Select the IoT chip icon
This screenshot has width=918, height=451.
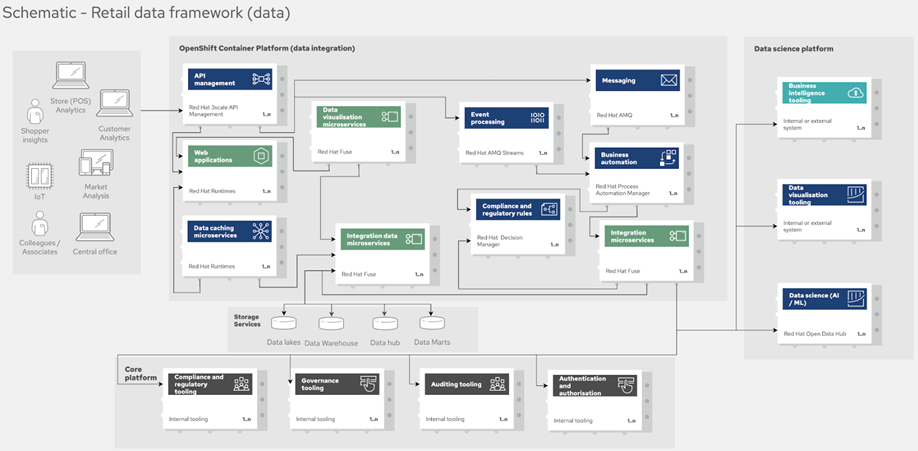(39, 176)
